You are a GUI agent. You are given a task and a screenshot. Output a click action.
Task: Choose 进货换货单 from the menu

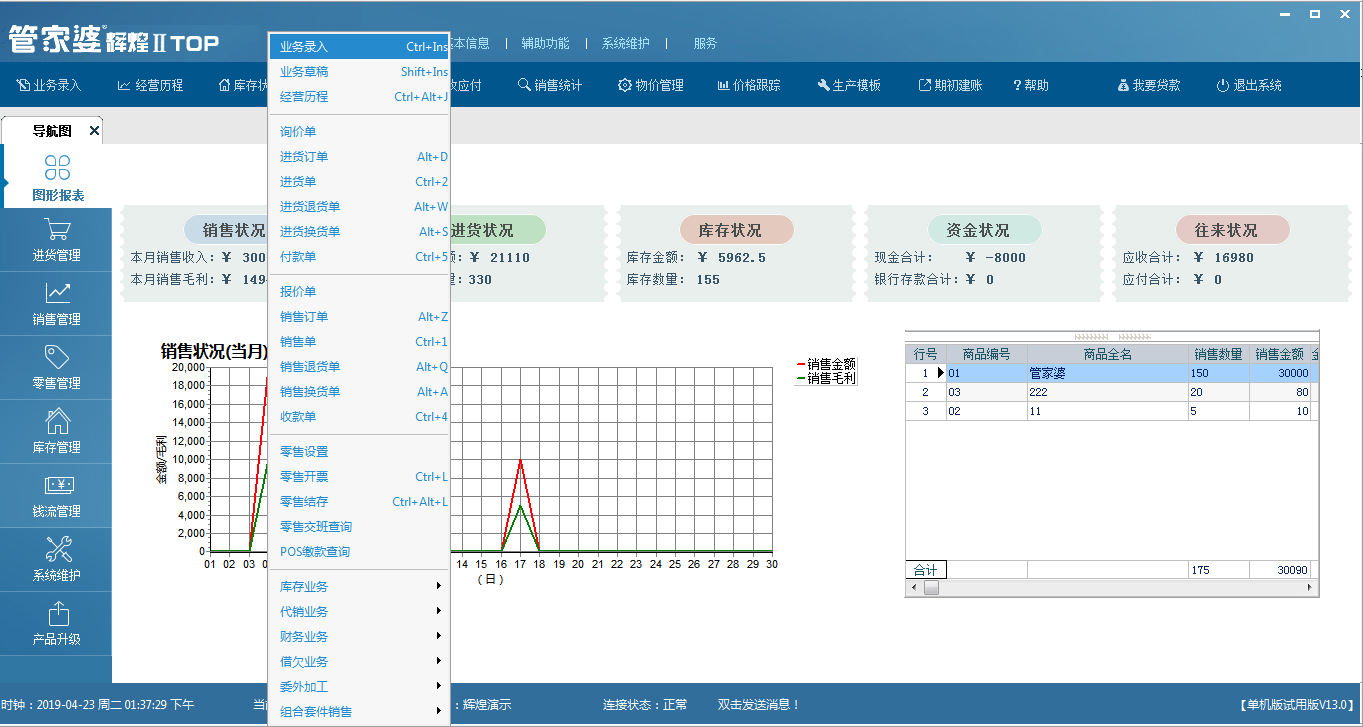360,232
